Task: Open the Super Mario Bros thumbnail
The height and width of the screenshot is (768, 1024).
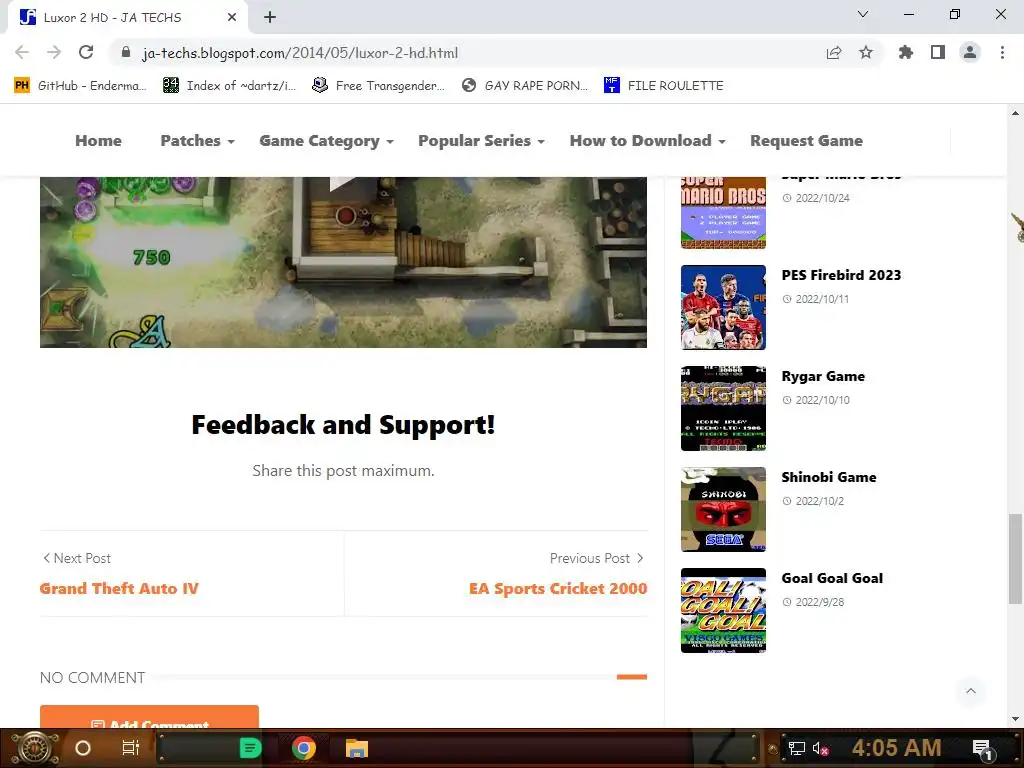Action: (x=723, y=213)
